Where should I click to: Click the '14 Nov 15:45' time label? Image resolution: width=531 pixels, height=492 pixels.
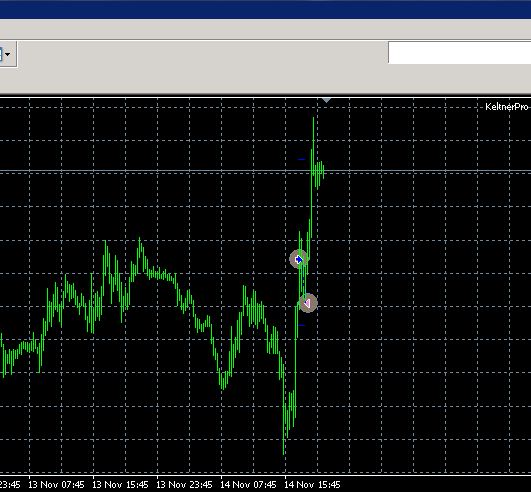tap(312, 485)
